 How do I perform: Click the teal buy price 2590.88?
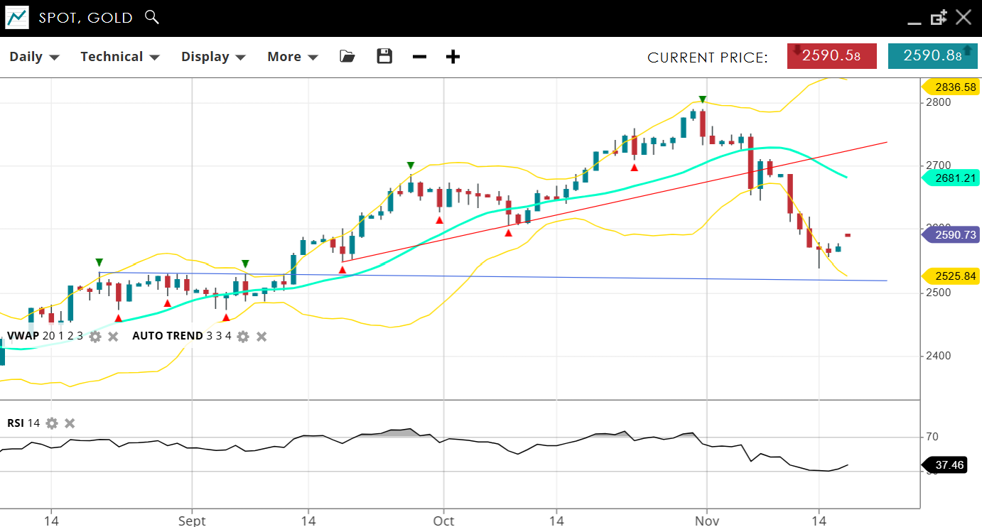pos(932,56)
